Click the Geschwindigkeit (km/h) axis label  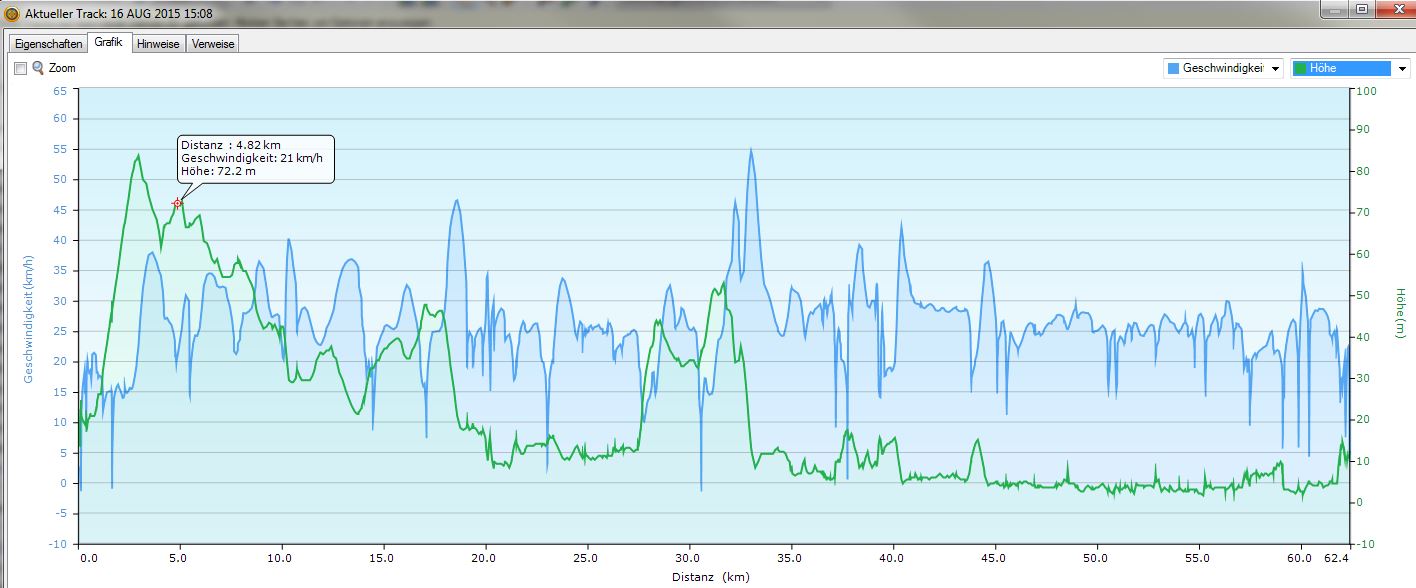[29, 316]
